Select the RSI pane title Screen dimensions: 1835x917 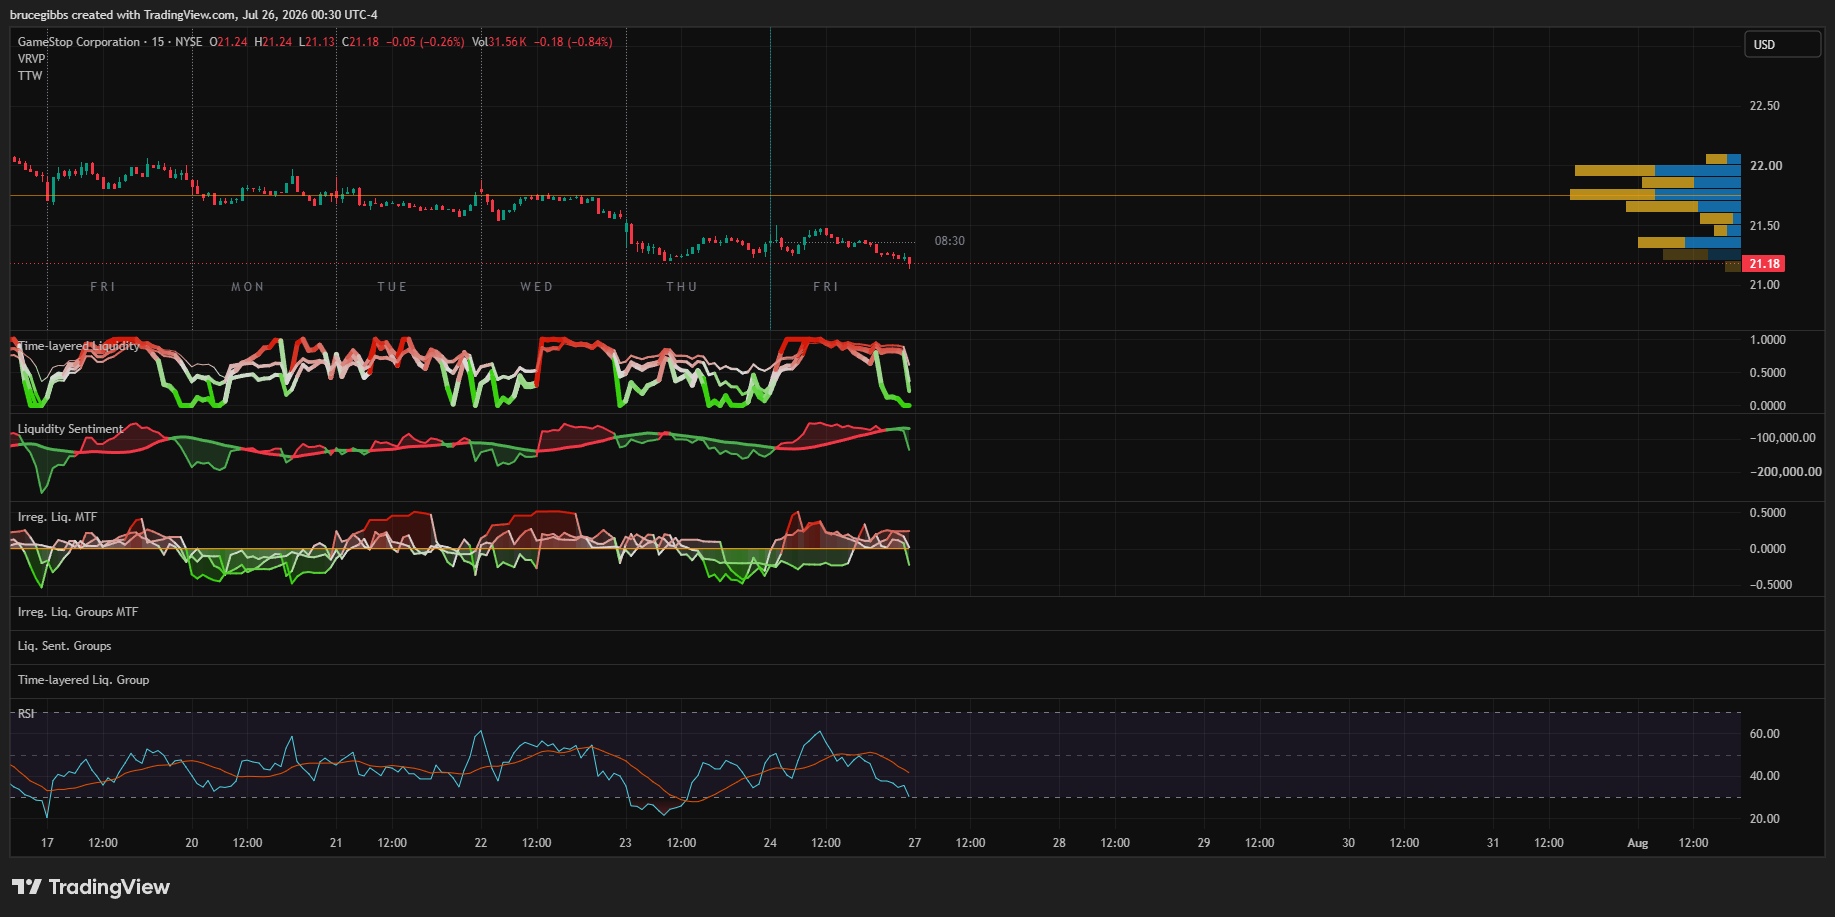(x=26, y=714)
